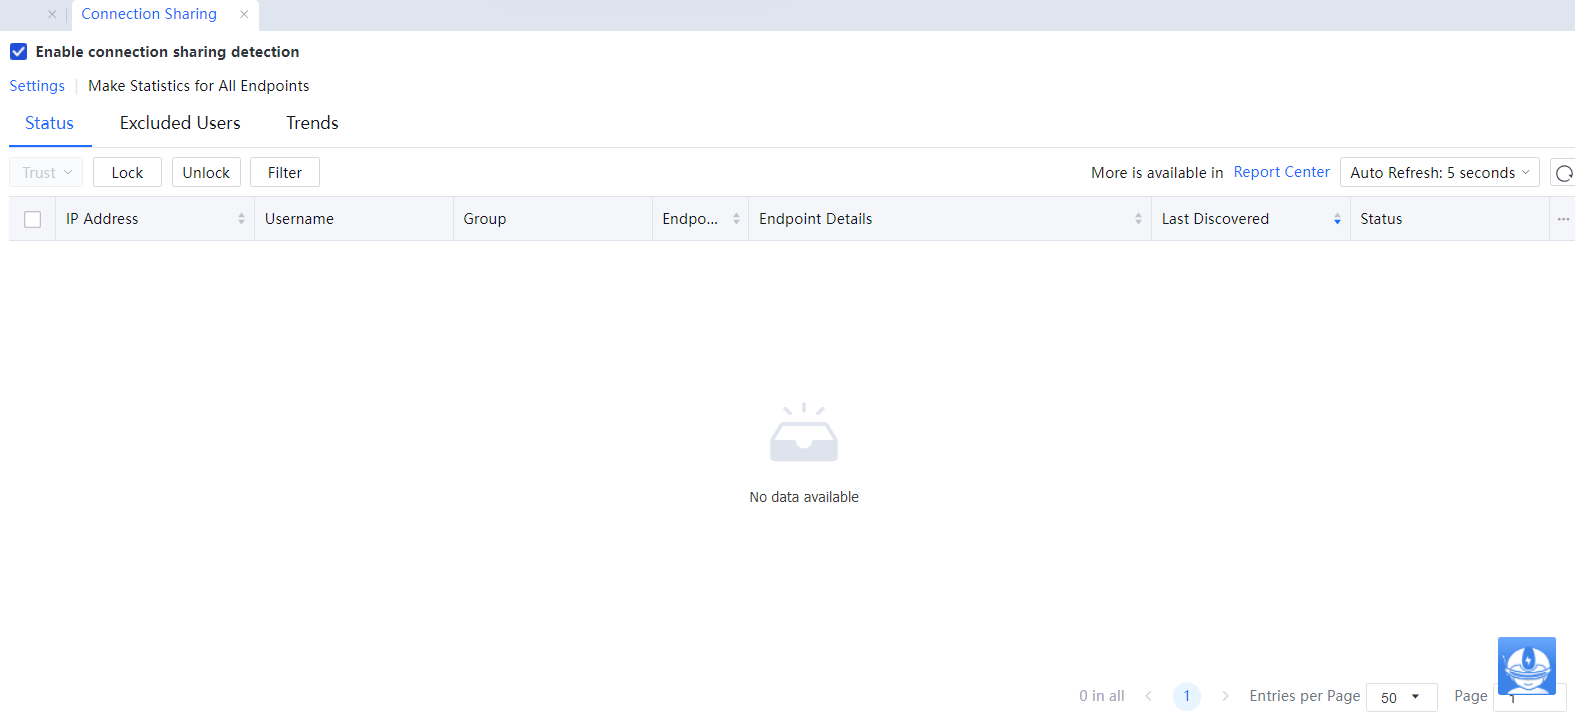This screenshot has height=719, width=1575.
Task: Open the Report Center link
Action: tap(1281, 172)
